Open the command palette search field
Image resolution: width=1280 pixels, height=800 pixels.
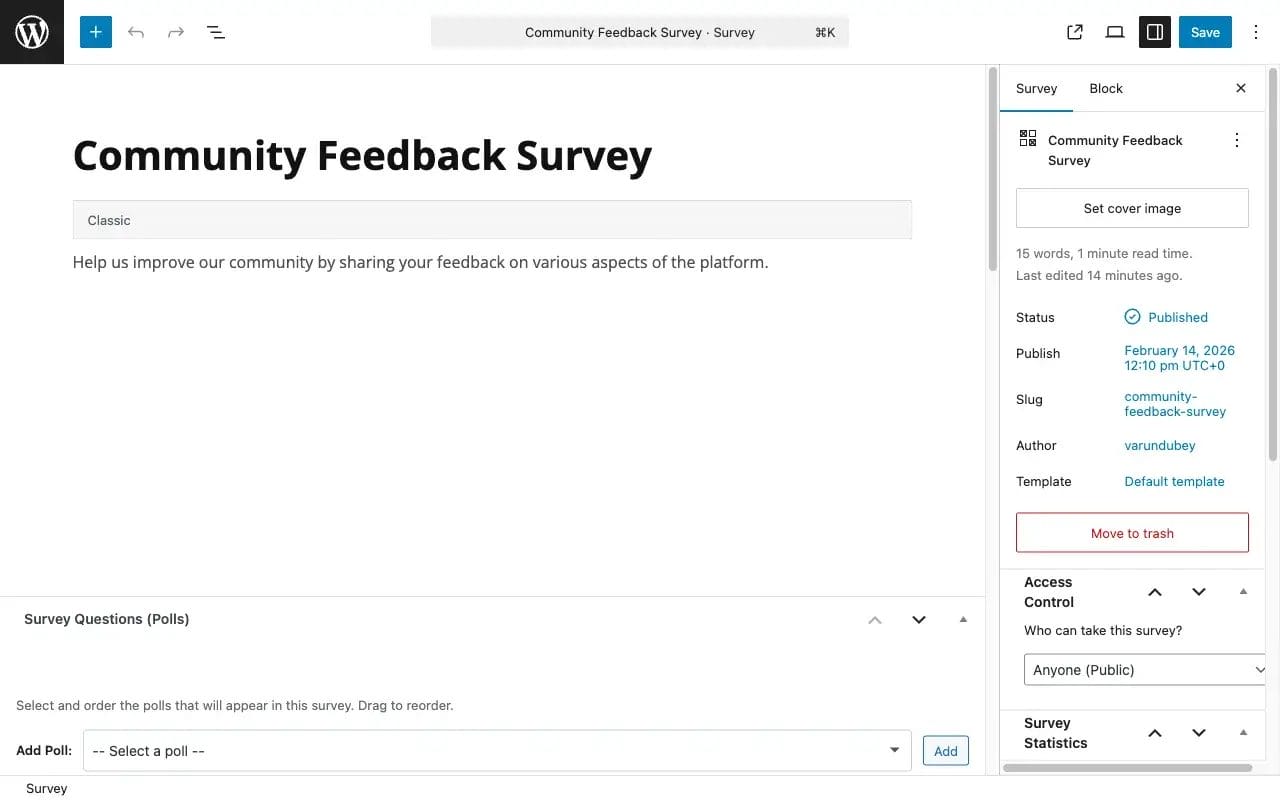639,31
